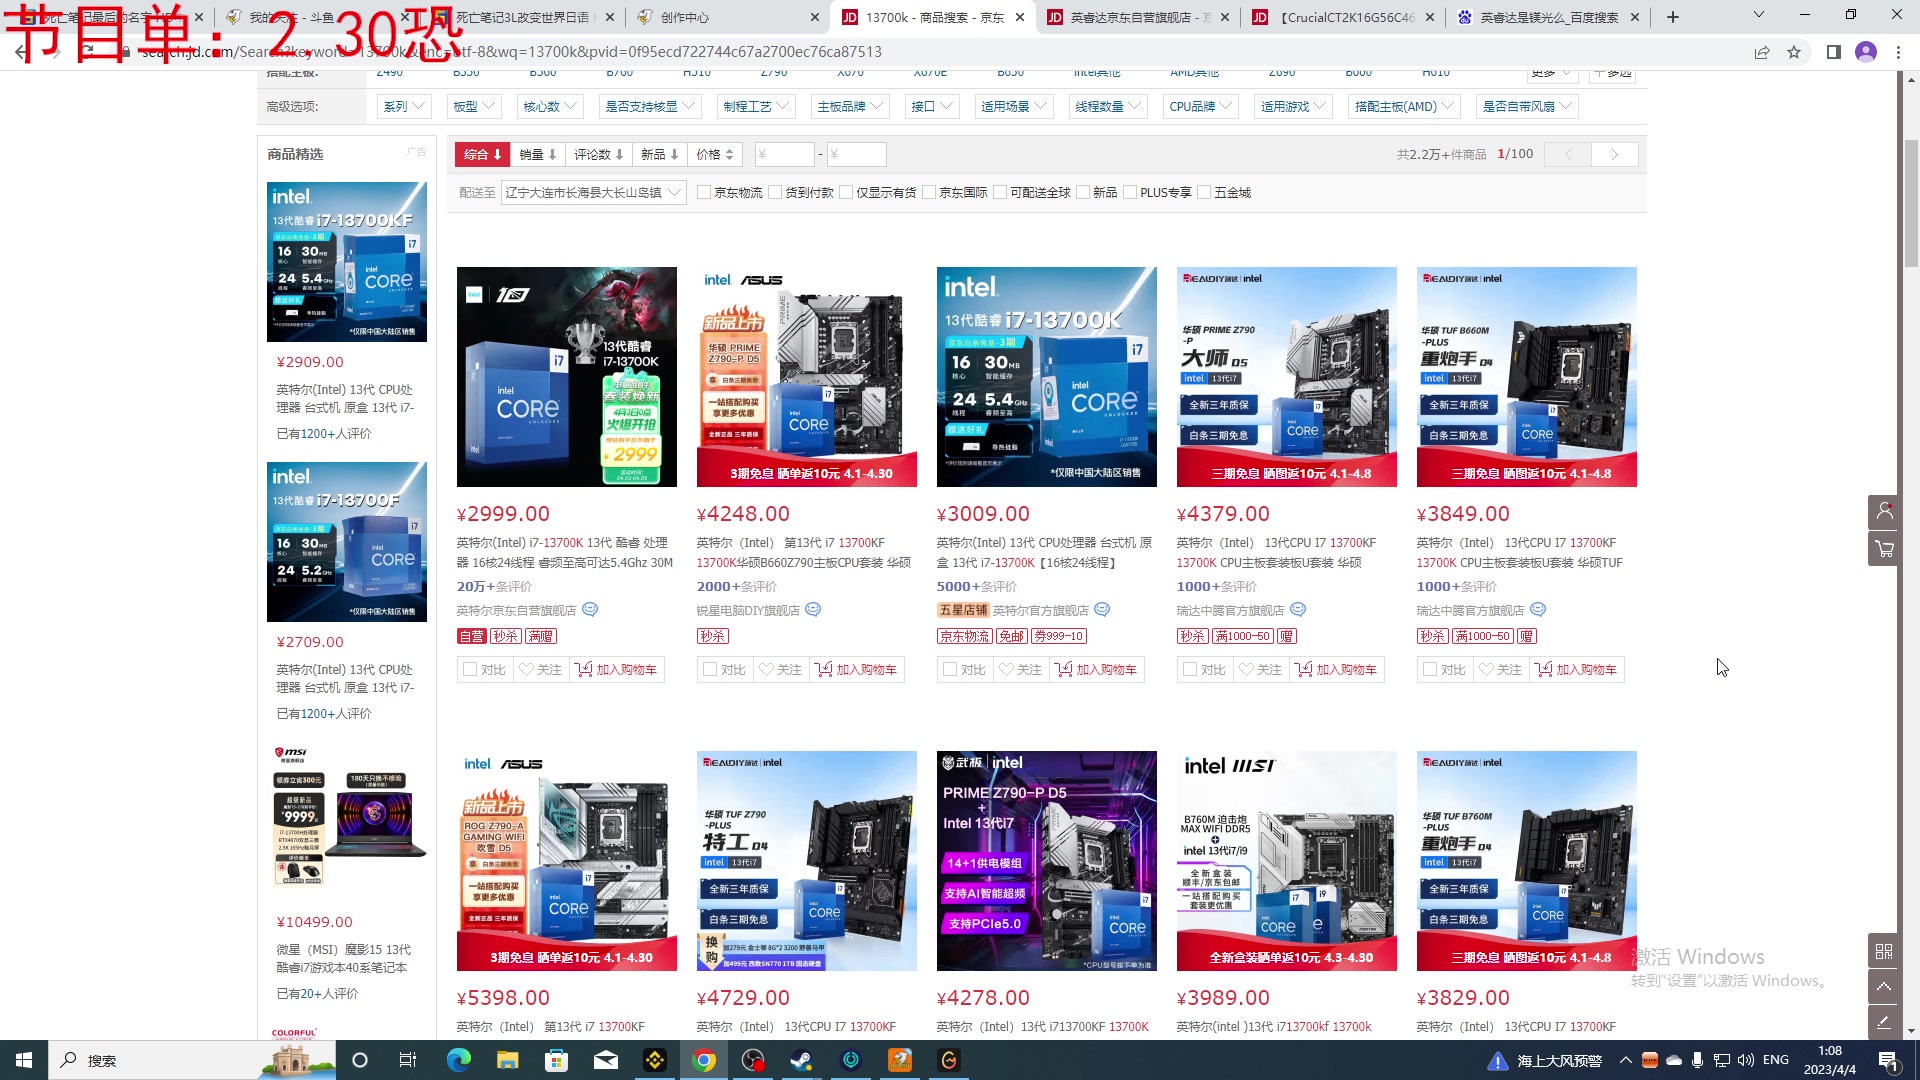This screenshot has height=1080, width=1920.
Task: Open the i7-13700KF ¥2909.00 sidebar thumbnail
Action: click(x=346, y=262)
